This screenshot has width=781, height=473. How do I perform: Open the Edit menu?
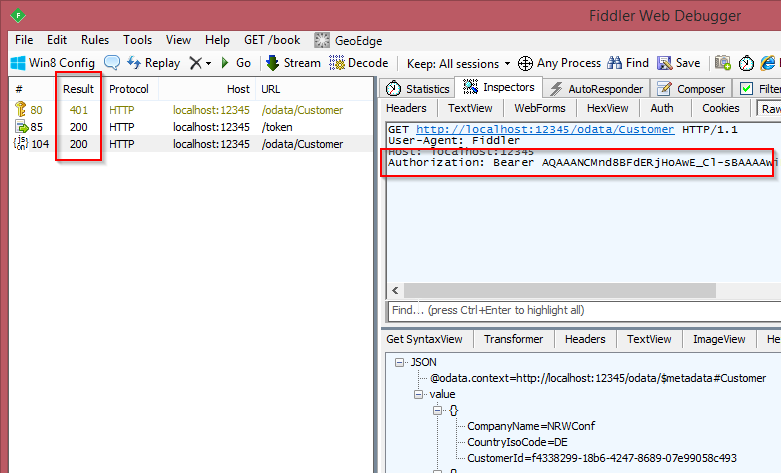click(x=57, y=40)
